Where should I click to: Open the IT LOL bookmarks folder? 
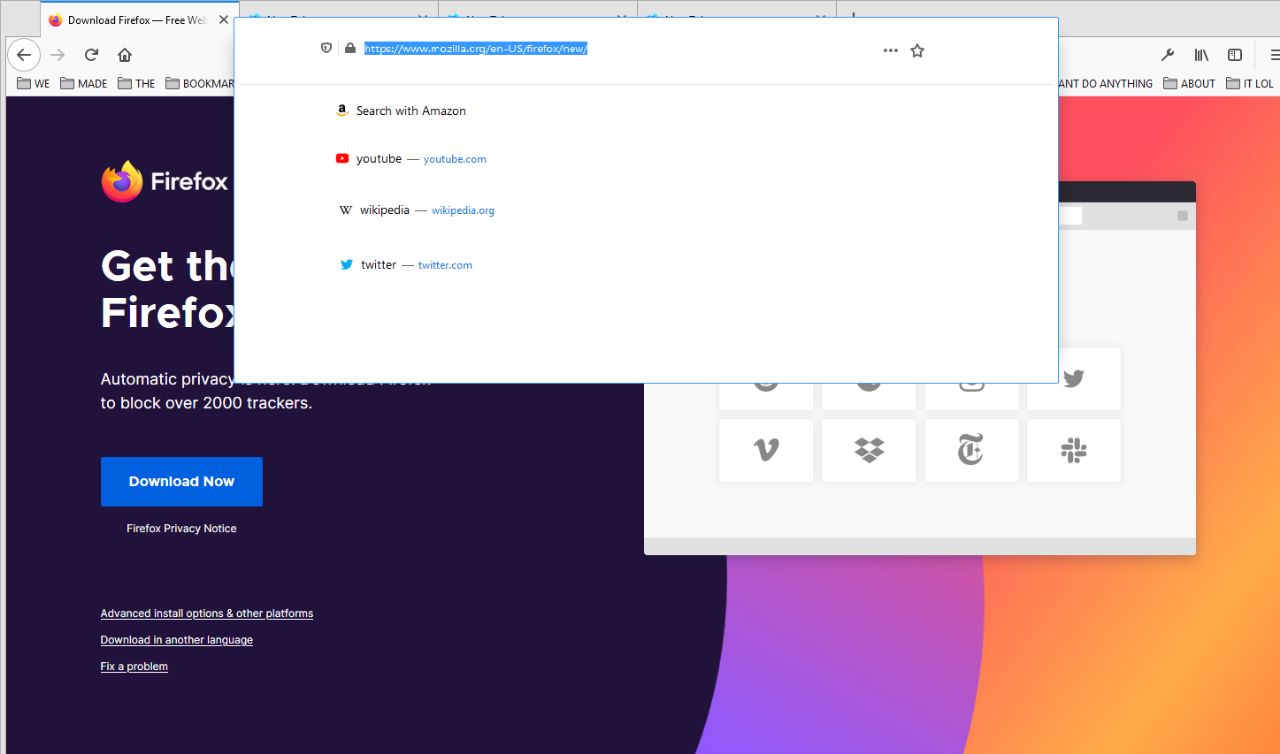tap(1250, 84)
